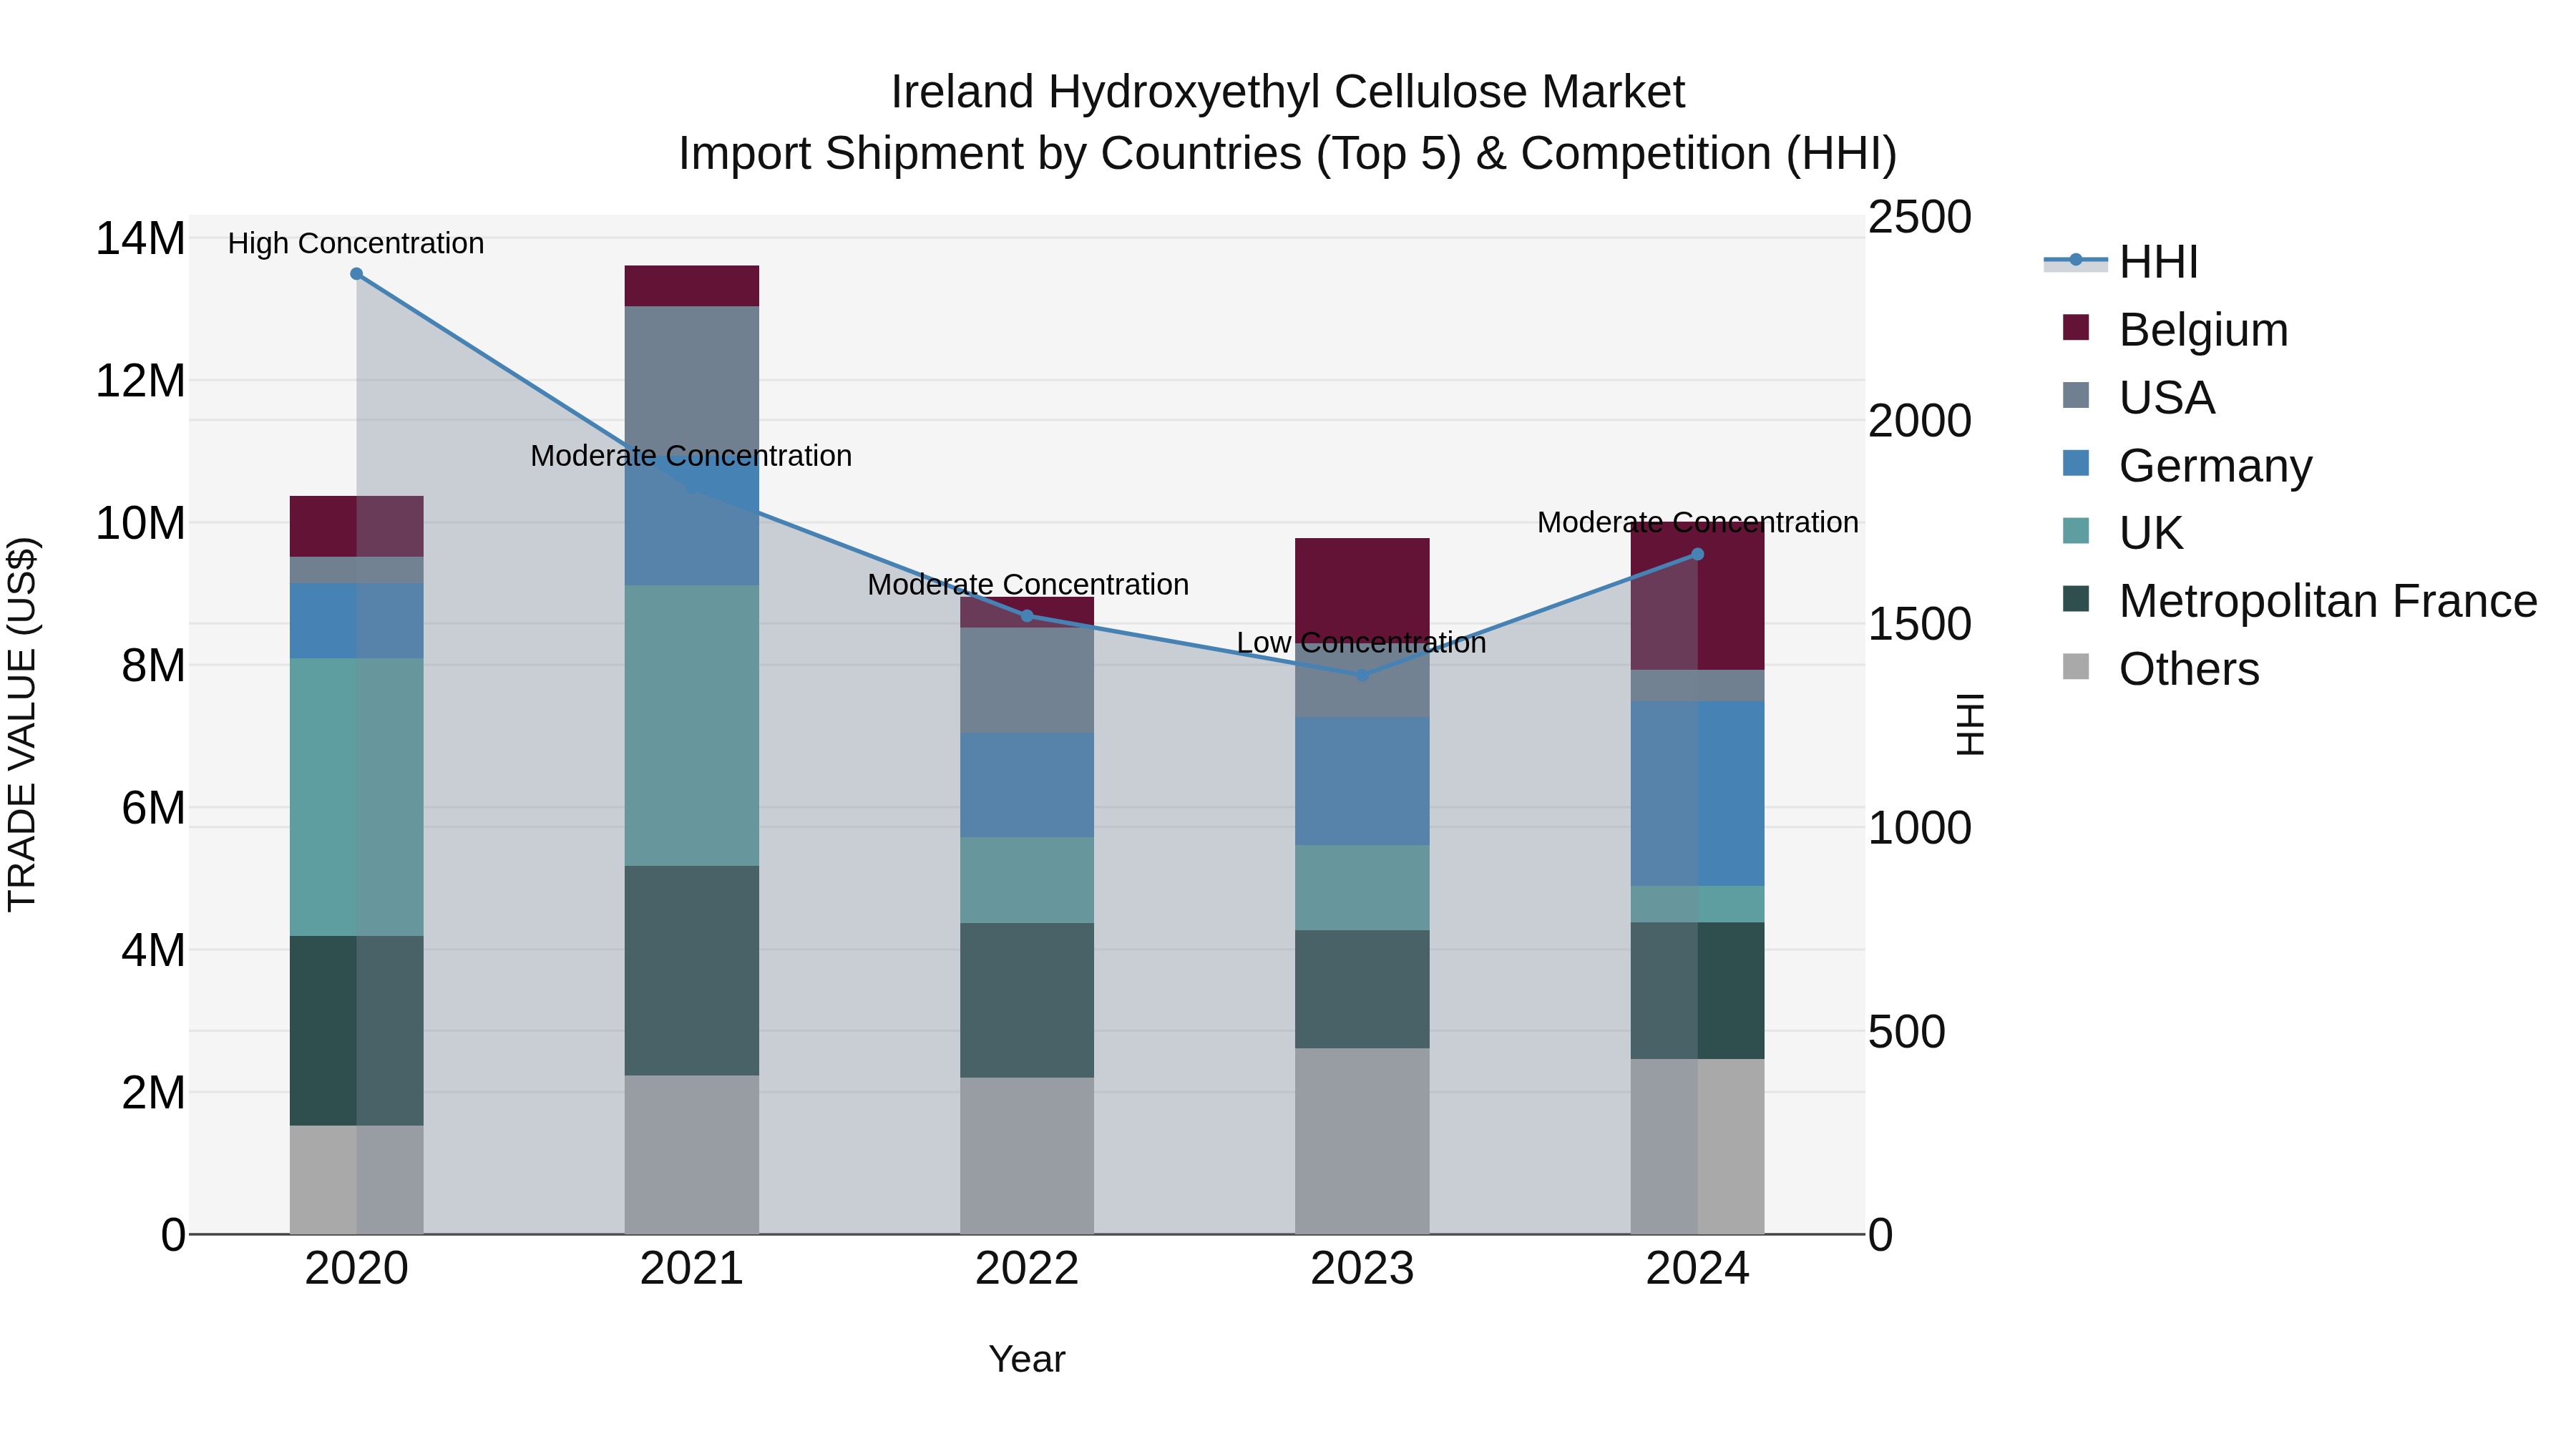Select the 2020 HHI data point

(356, 274)
